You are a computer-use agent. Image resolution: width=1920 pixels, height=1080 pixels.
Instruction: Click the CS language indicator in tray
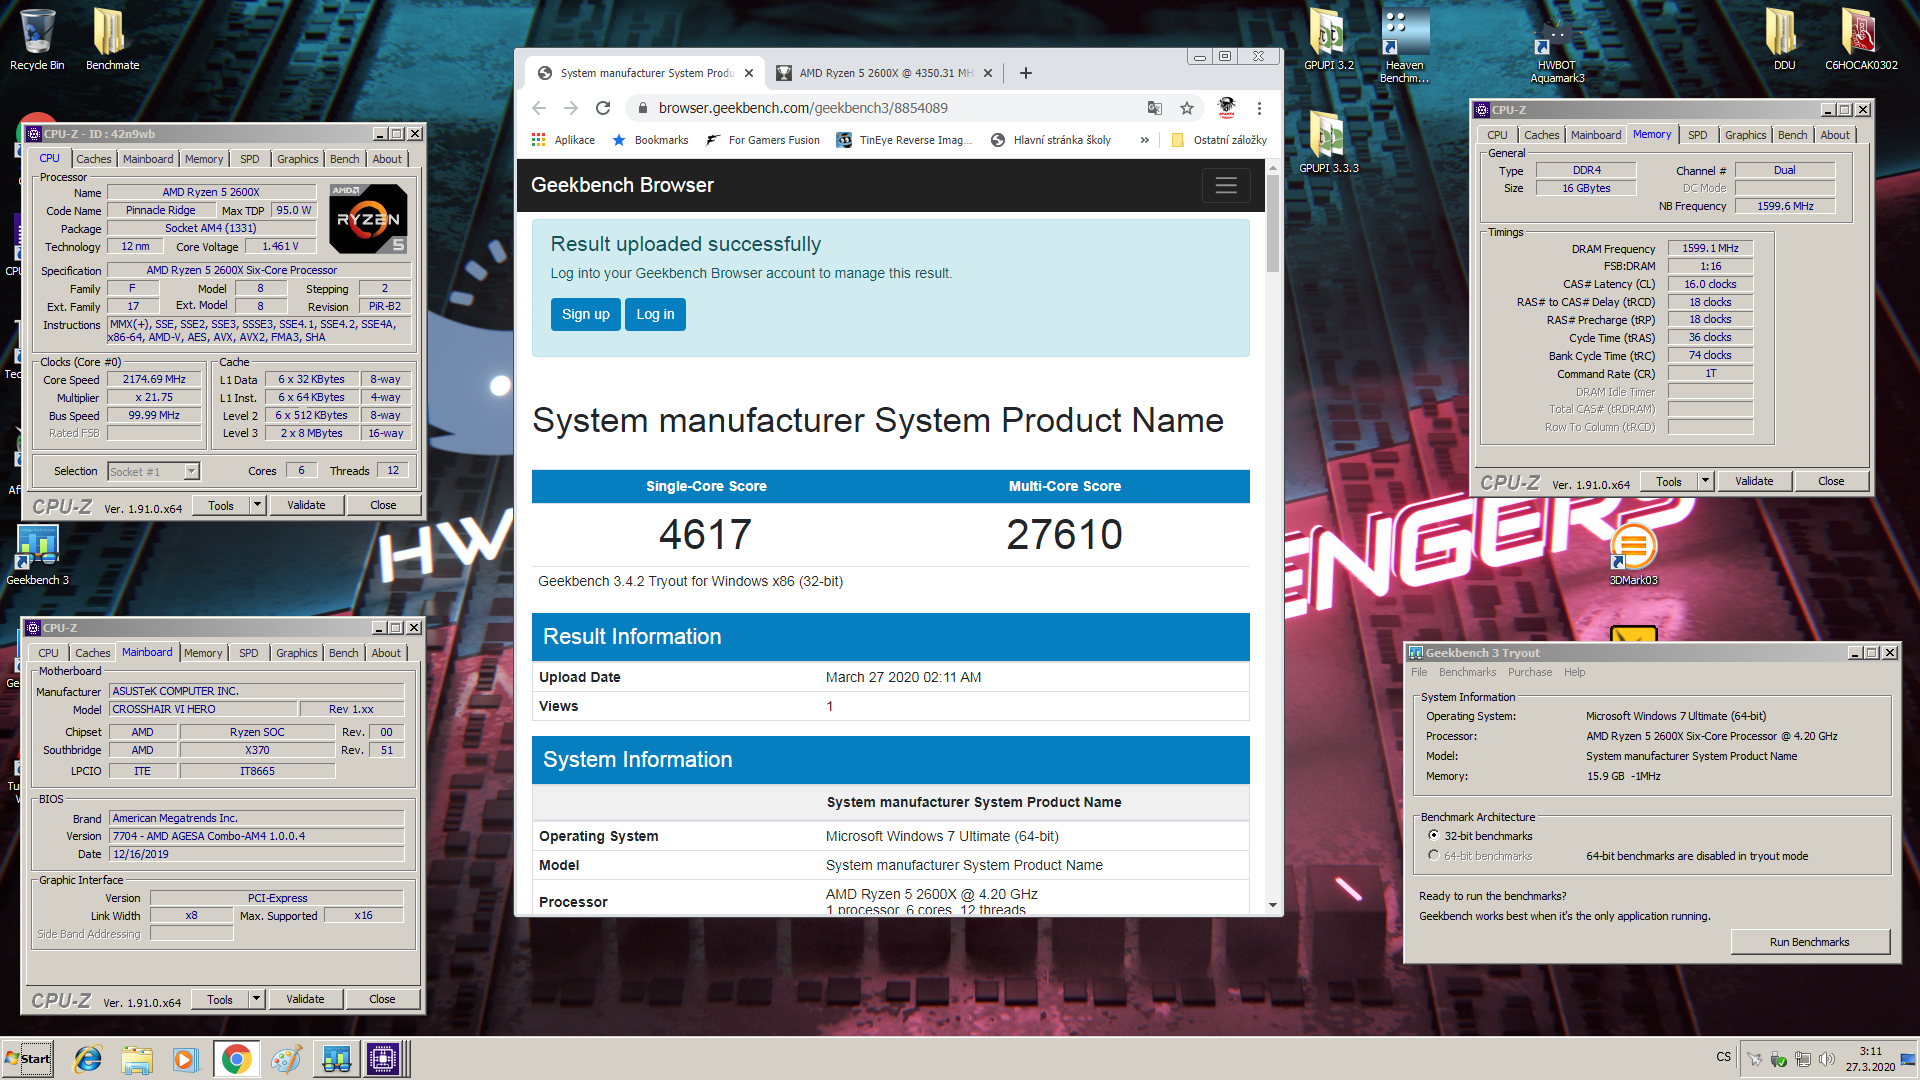pos(1724,1057)
